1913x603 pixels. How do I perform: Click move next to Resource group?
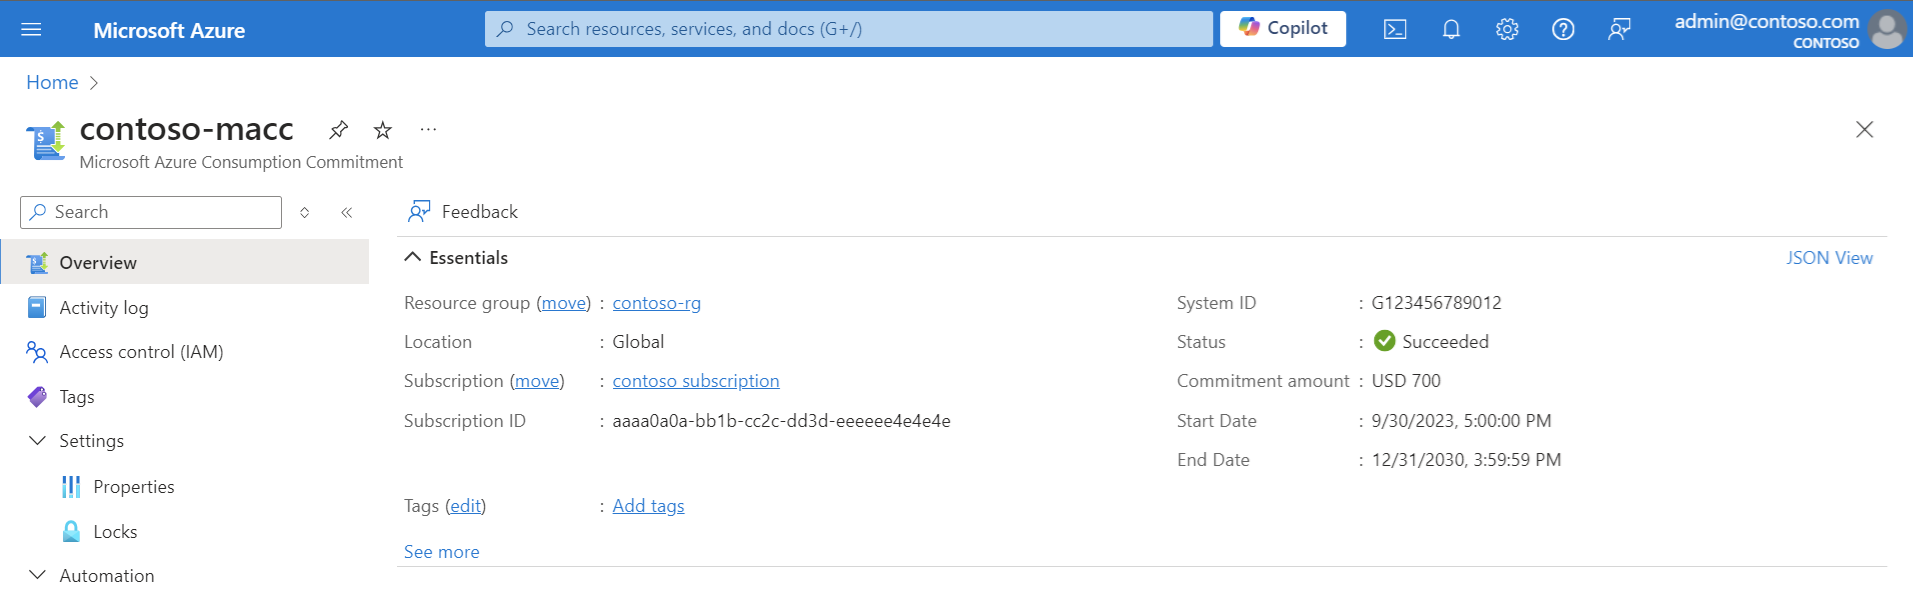point(564,303)
